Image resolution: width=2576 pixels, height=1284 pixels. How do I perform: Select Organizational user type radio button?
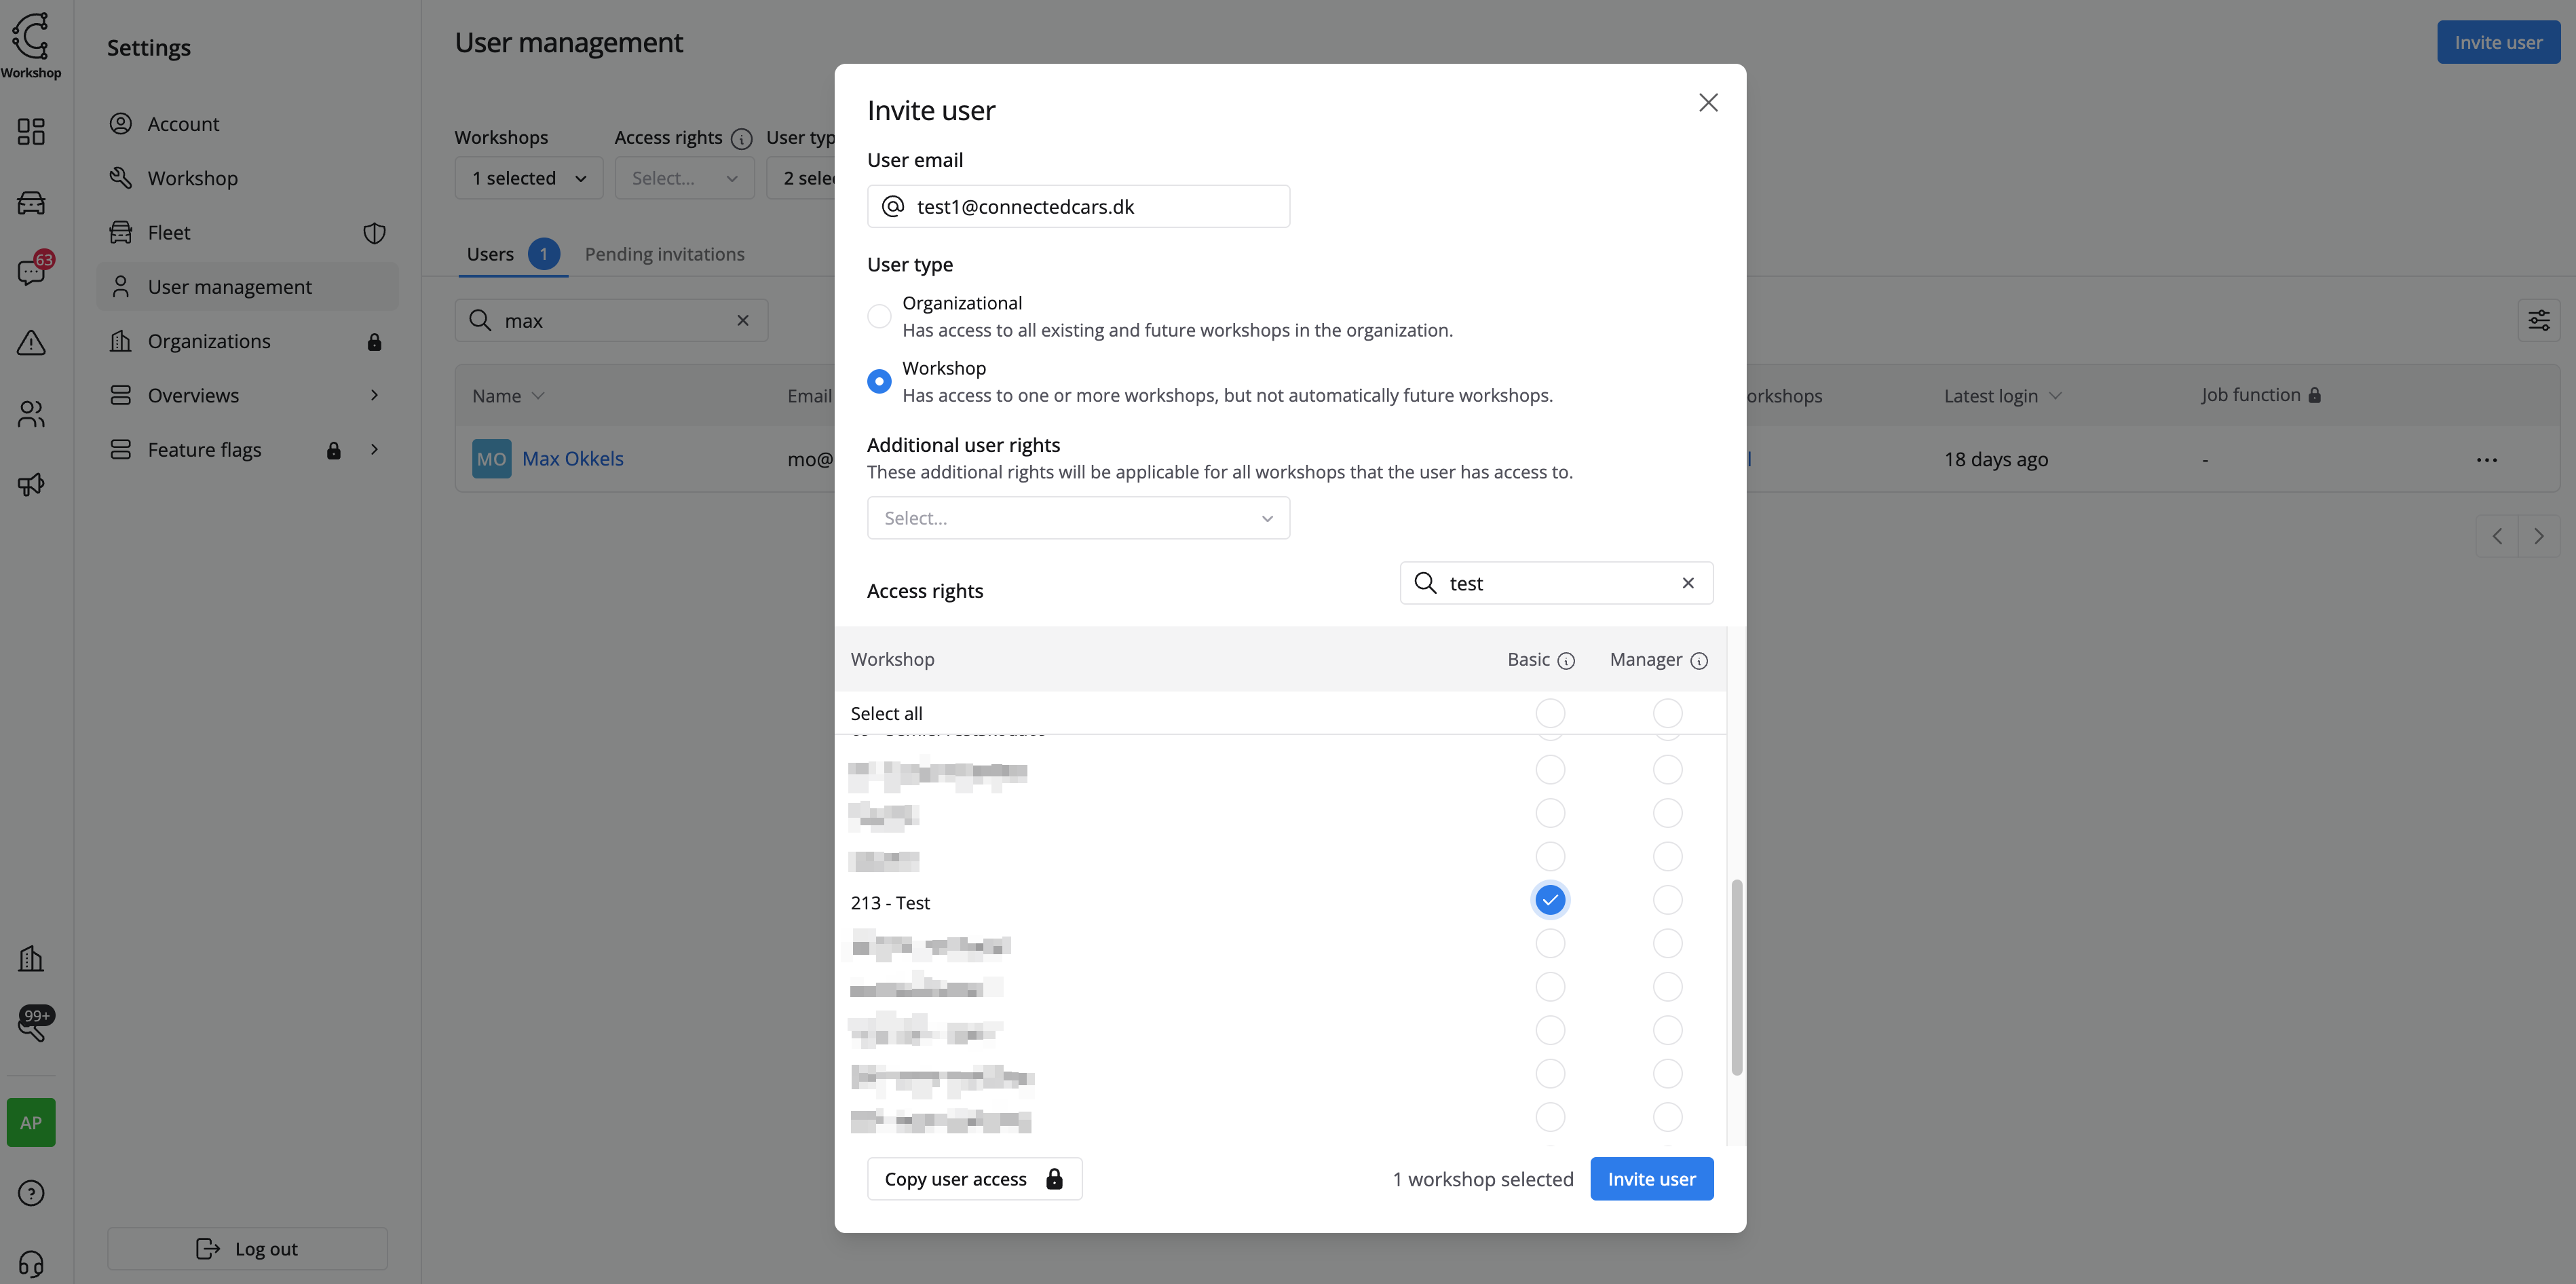coord(879,316)
